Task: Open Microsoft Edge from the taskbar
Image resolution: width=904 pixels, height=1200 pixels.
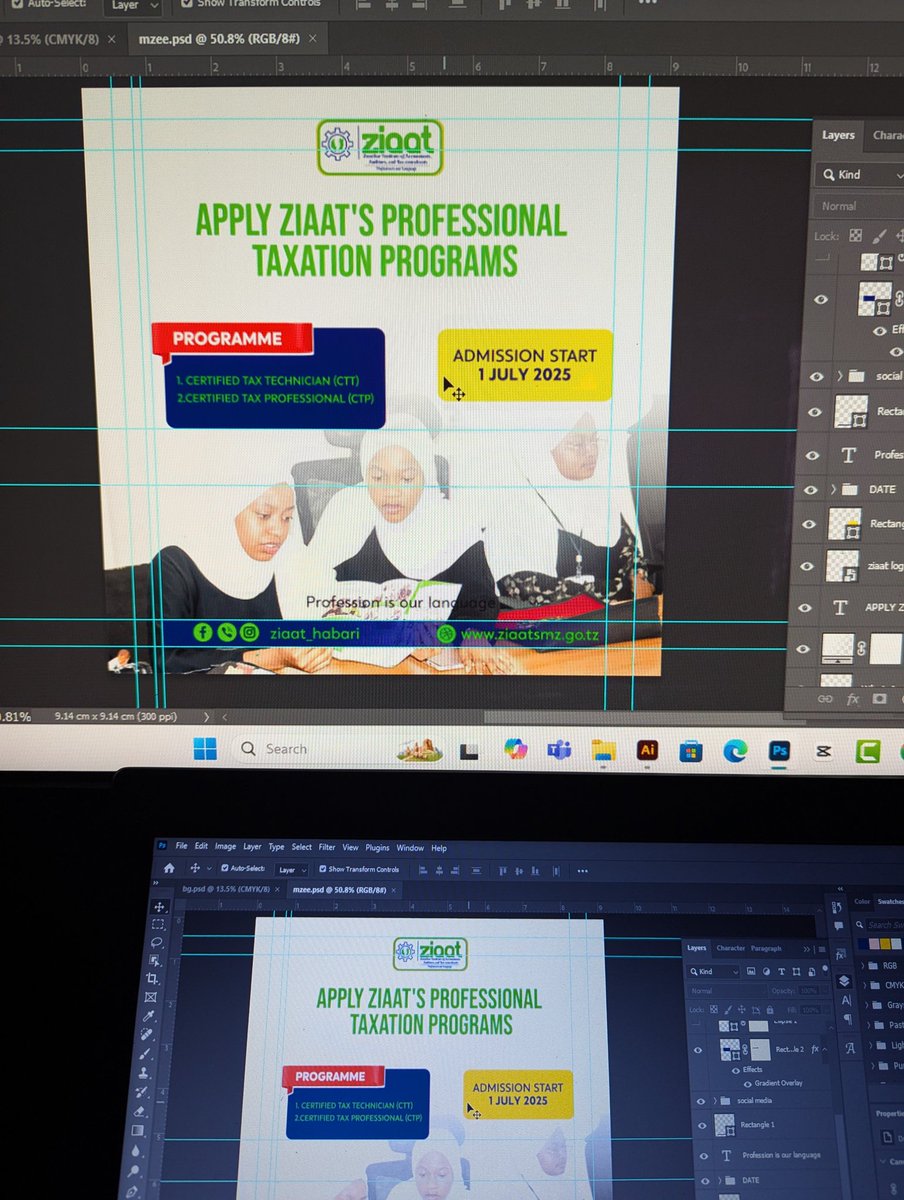Action: coord(735,751)
